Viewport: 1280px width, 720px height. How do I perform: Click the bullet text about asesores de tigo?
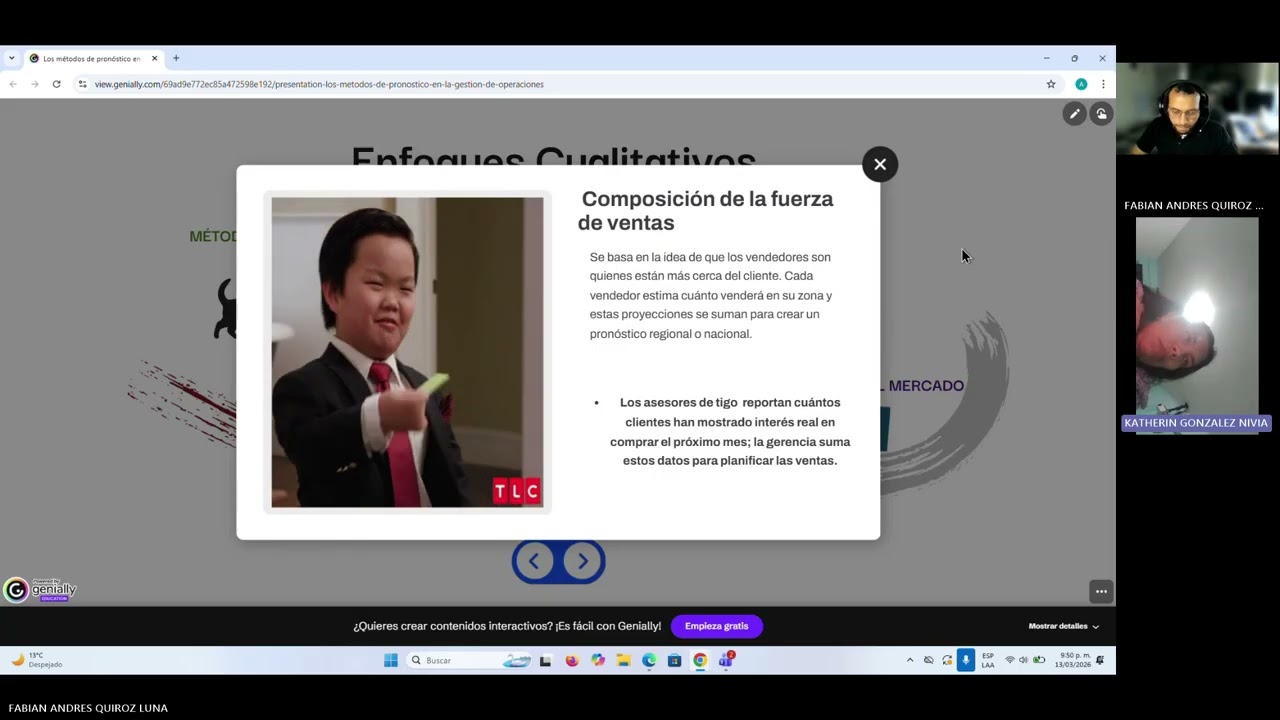pyautogui.click(x=730, y=431)
